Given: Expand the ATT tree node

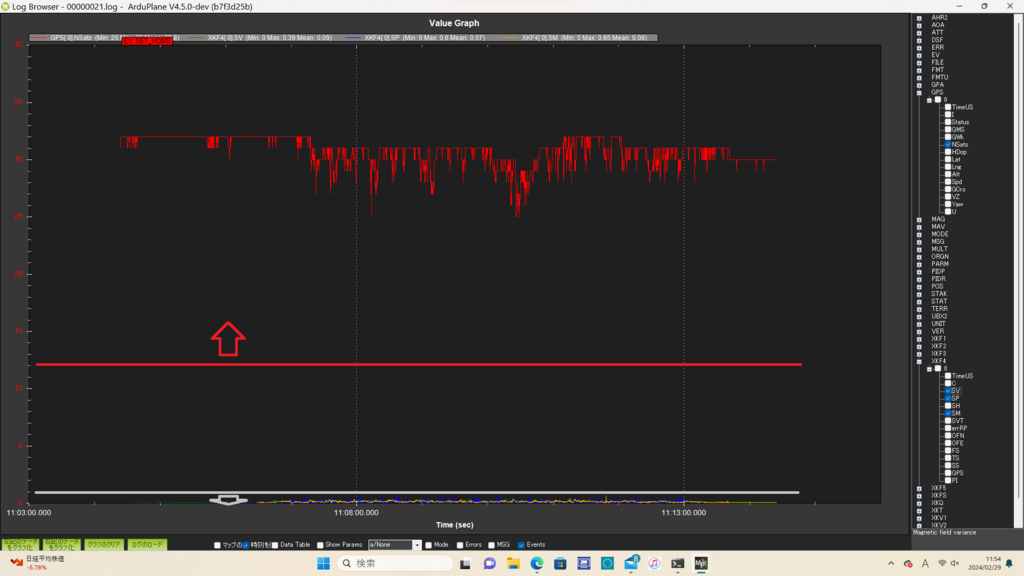Looking at the screenshot, I should tap(919, 33).
